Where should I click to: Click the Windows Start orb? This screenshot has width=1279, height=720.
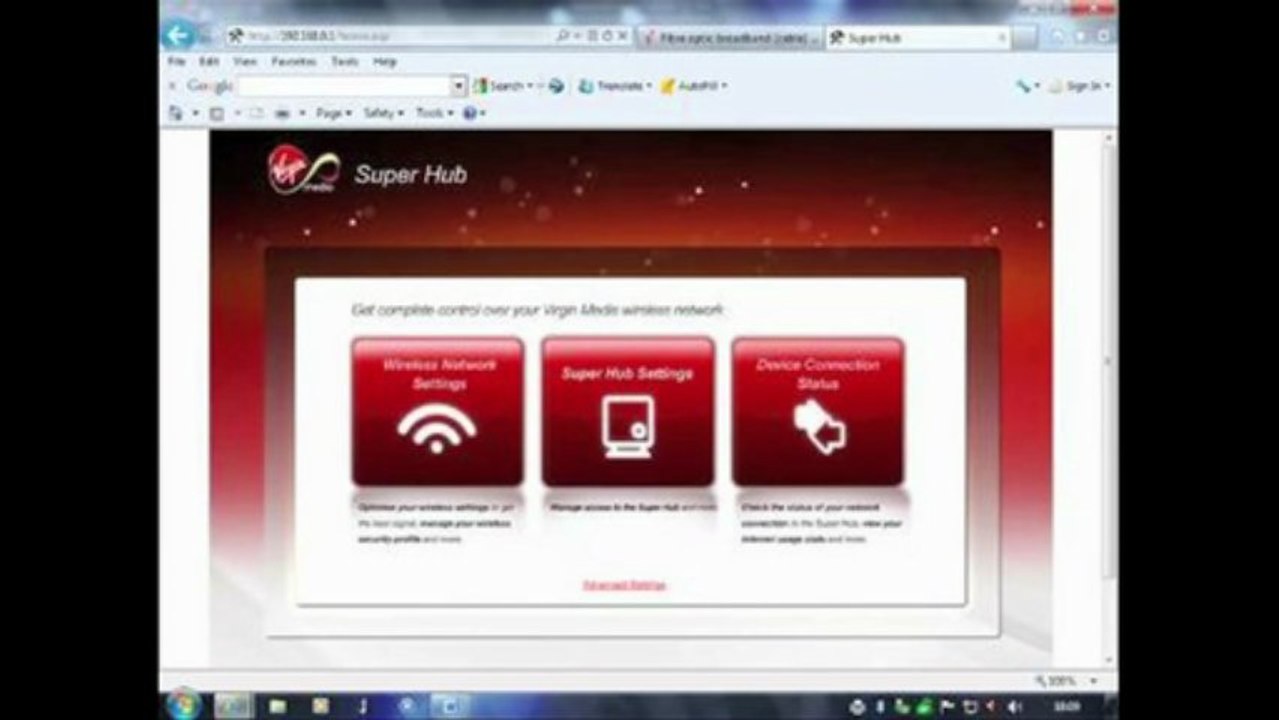(183, 704)
